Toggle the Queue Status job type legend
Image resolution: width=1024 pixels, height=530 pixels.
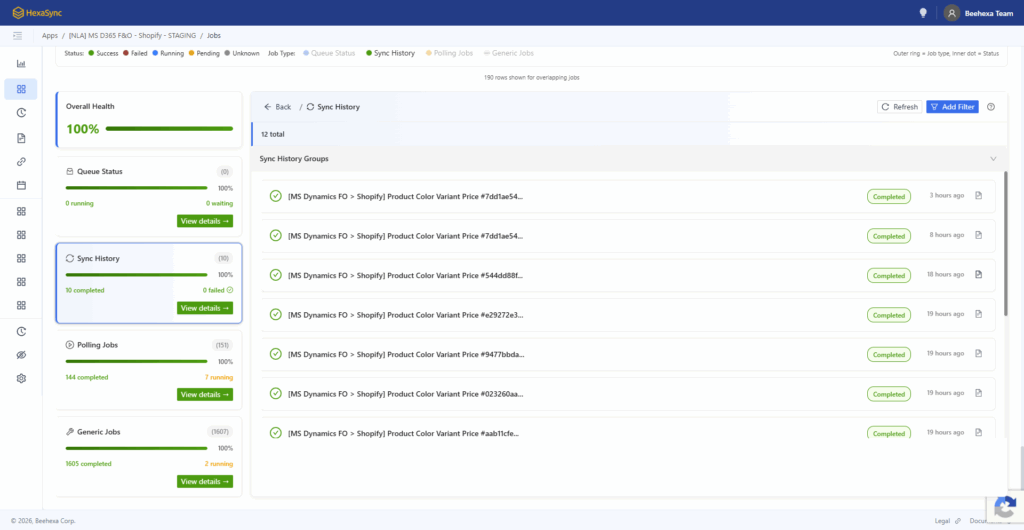pyautogui.click(x=329, y=53)
